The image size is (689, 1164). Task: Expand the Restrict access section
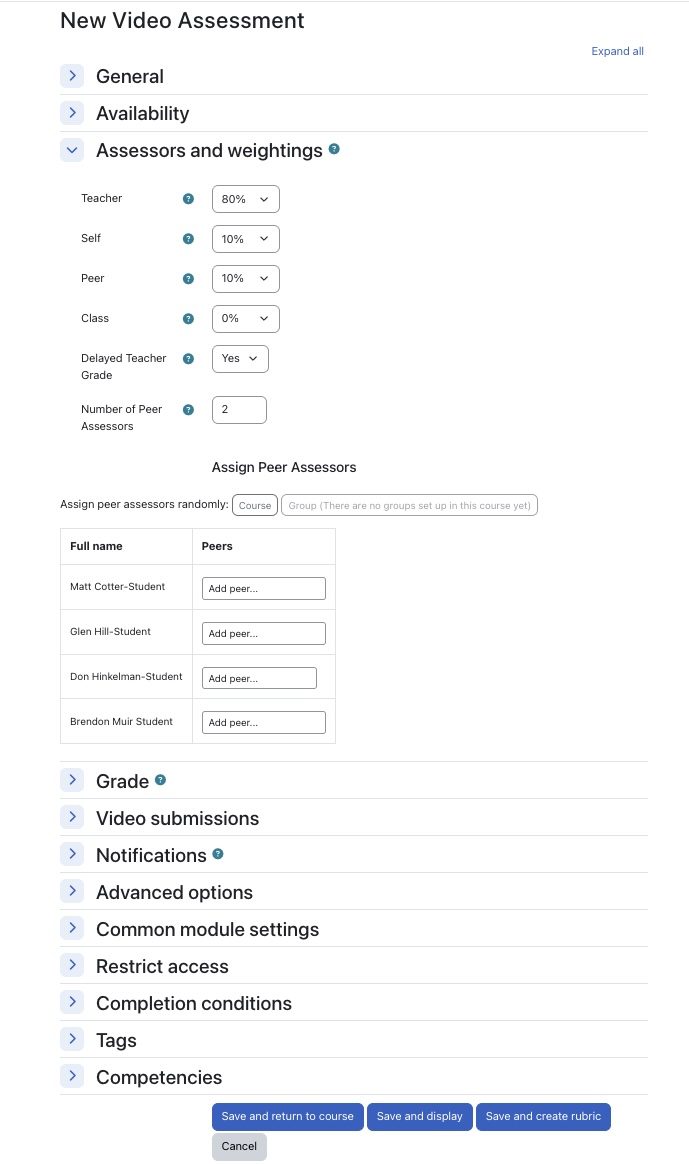(x=72, y=965)
